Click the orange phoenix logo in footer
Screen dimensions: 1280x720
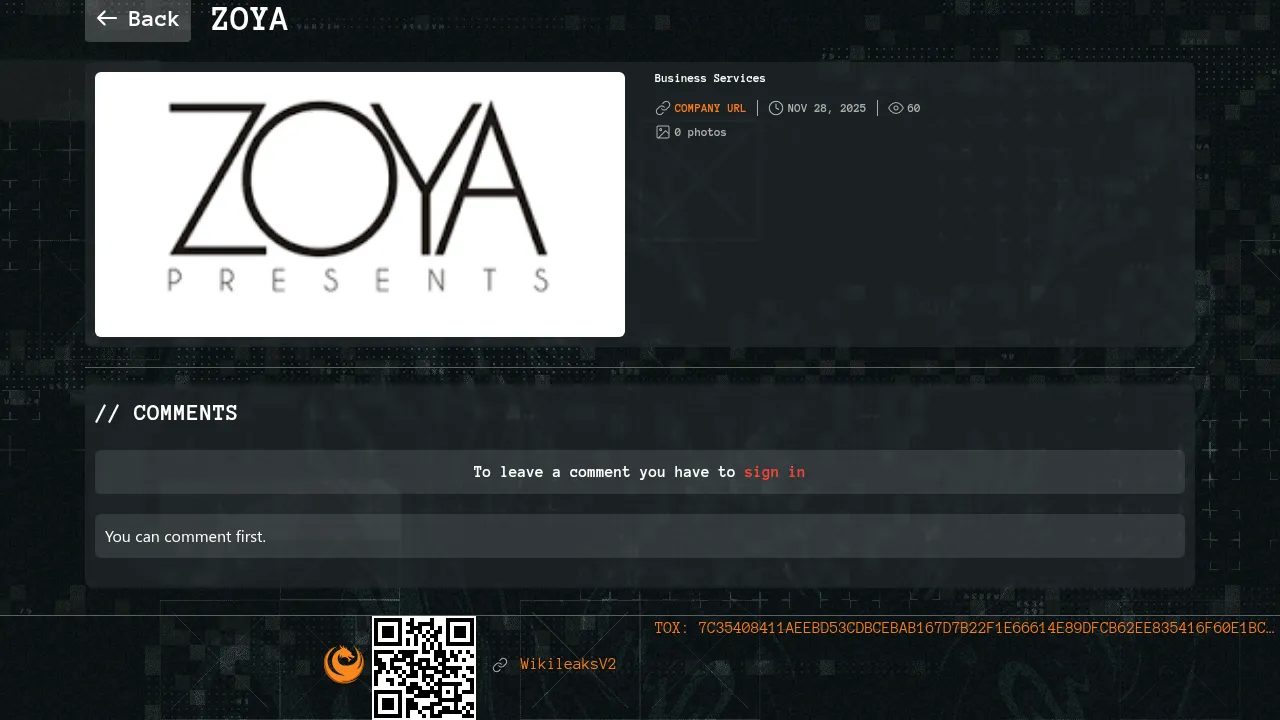click(343, 664)
